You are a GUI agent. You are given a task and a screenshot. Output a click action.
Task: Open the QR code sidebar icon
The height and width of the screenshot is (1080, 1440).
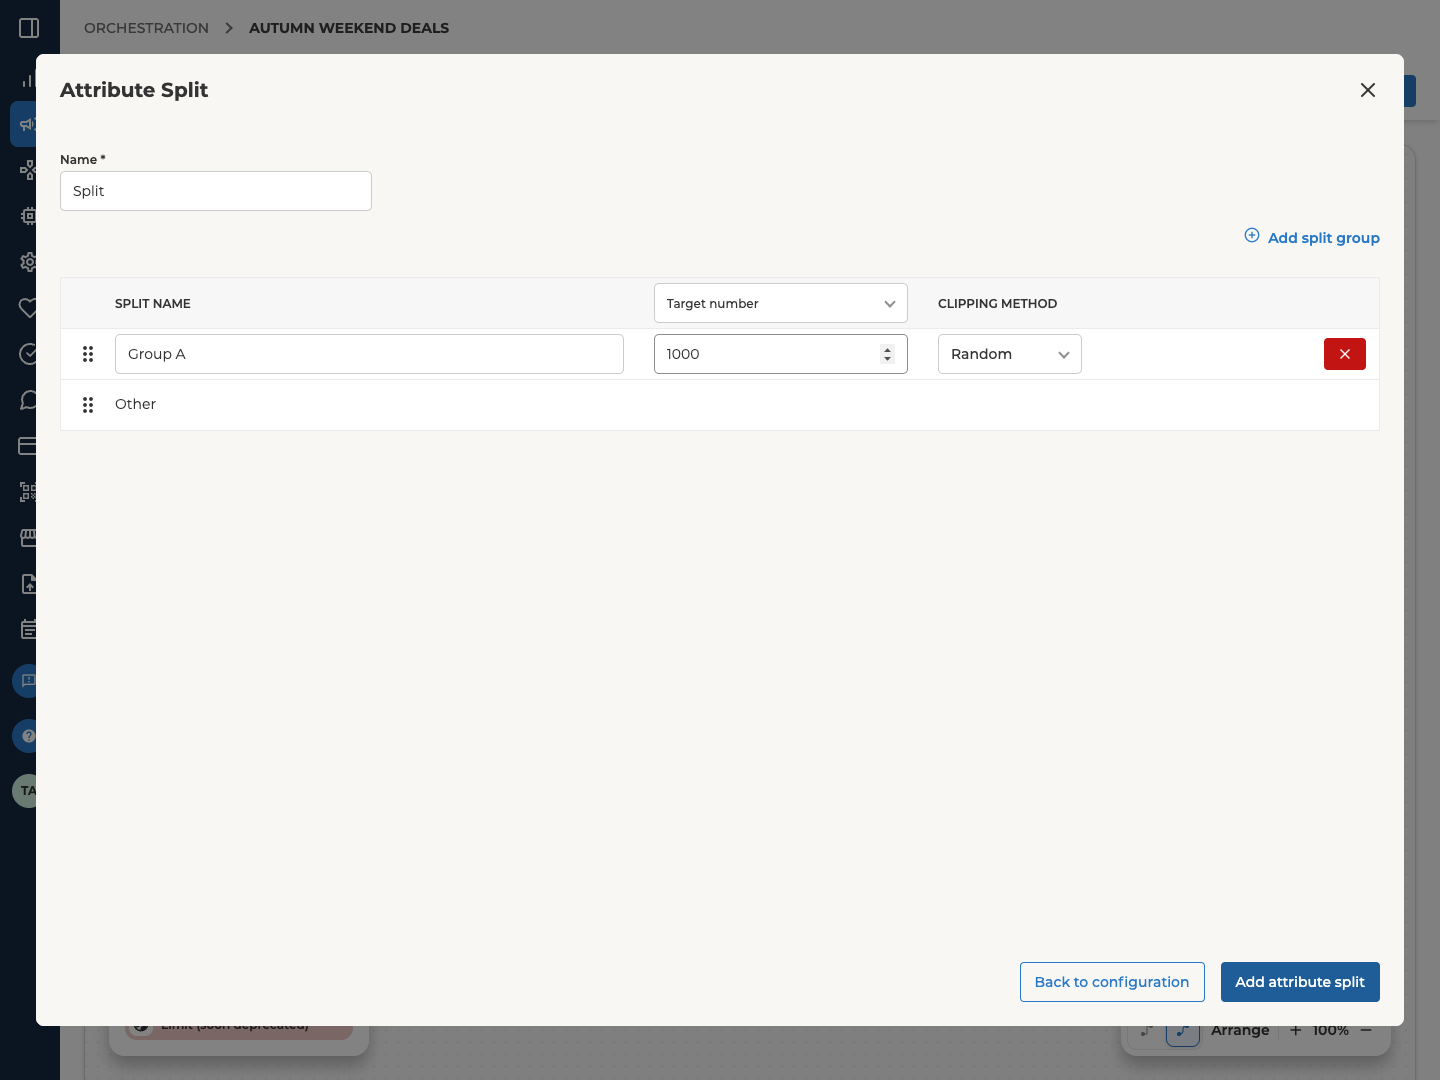[27, 492]
